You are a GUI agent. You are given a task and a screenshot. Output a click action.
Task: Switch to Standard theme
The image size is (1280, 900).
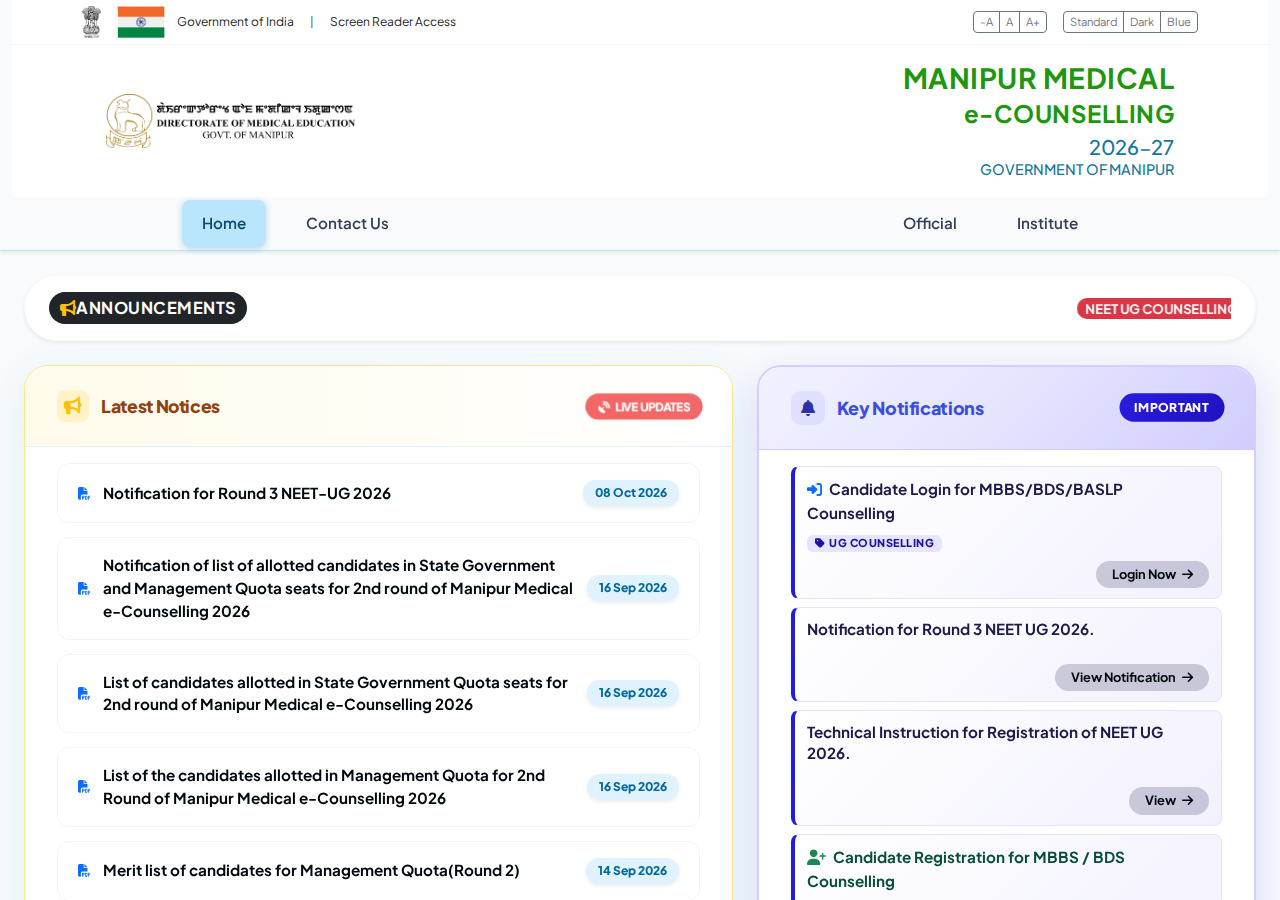point(1094,22)
